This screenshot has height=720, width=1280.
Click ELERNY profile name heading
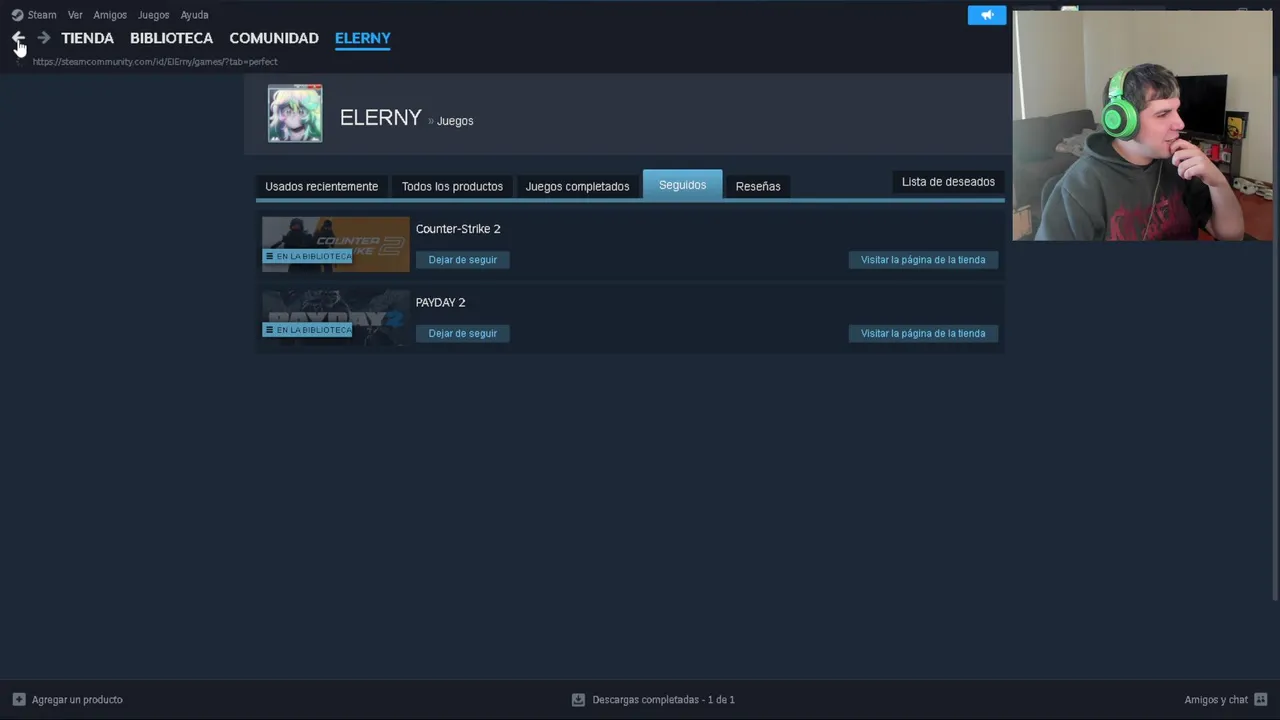click(381, 117)
